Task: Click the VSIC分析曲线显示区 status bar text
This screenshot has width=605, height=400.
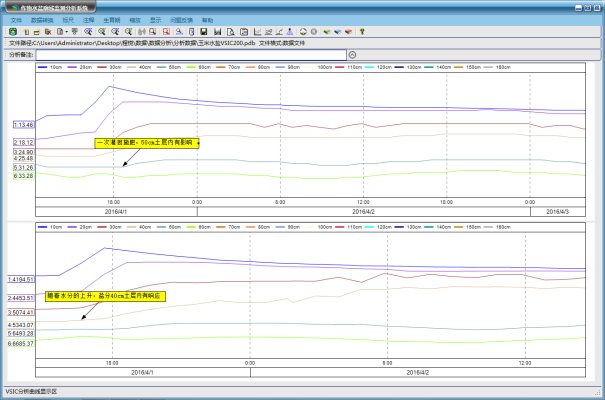Action: click(x=31, y=392)
